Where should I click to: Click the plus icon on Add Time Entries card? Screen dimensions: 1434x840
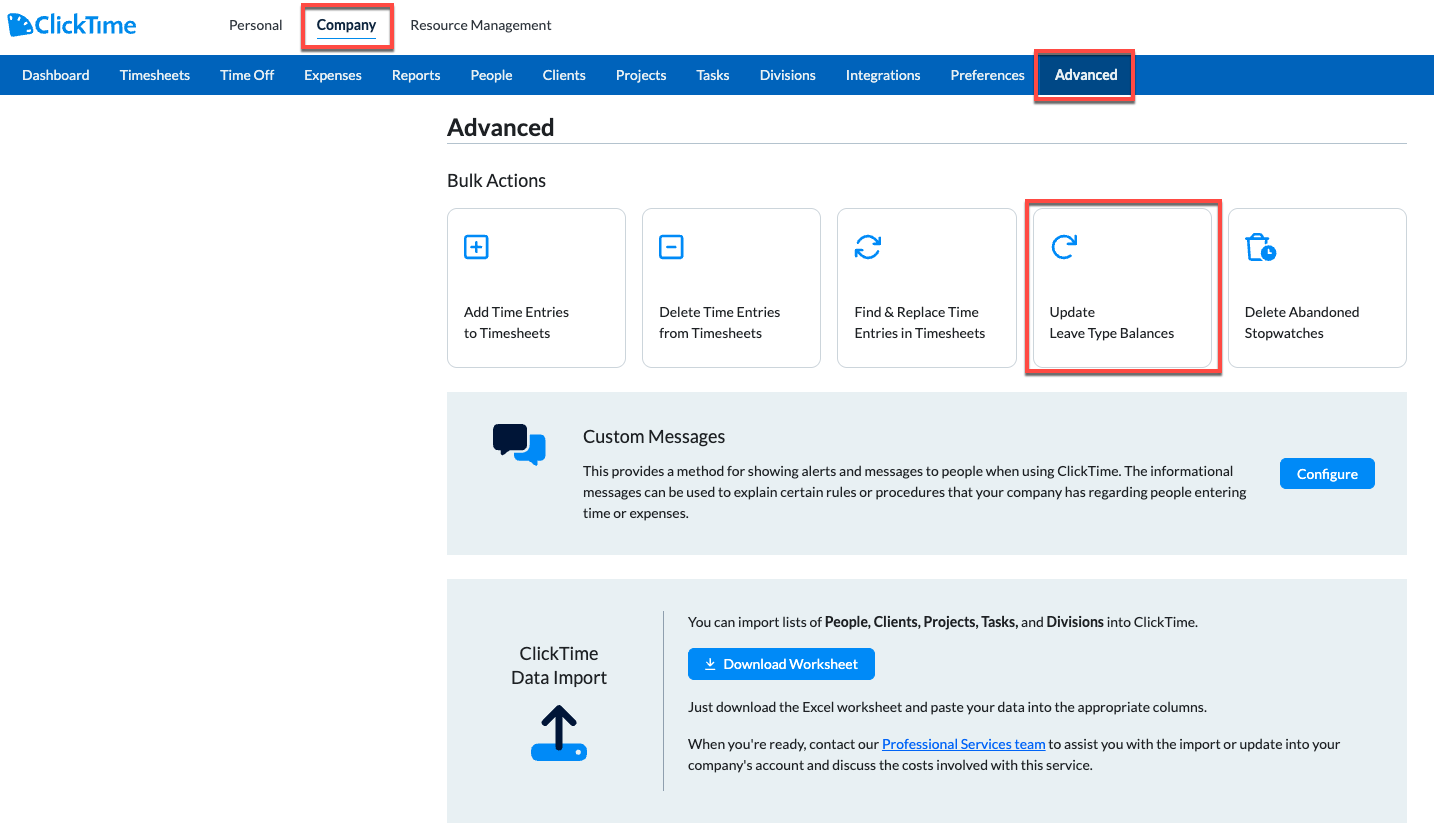(476, 247)
